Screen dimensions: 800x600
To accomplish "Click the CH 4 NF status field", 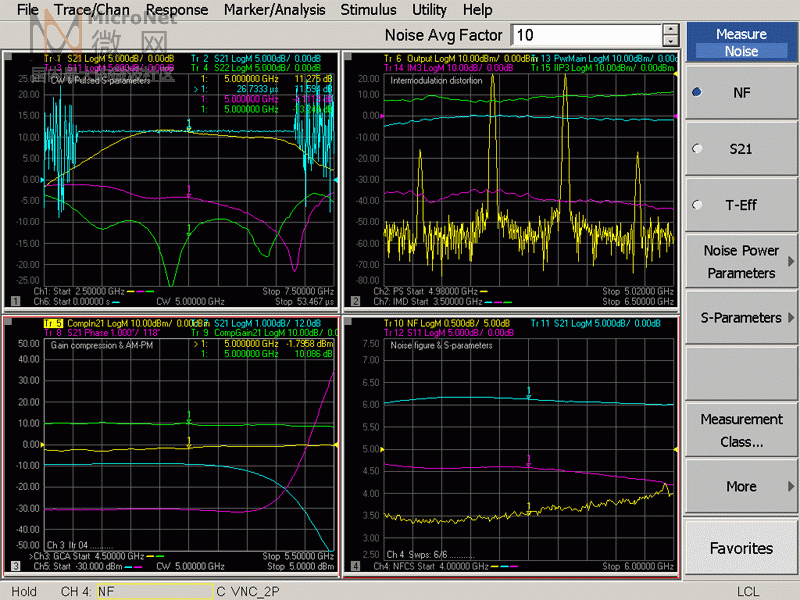I will 155,591.
